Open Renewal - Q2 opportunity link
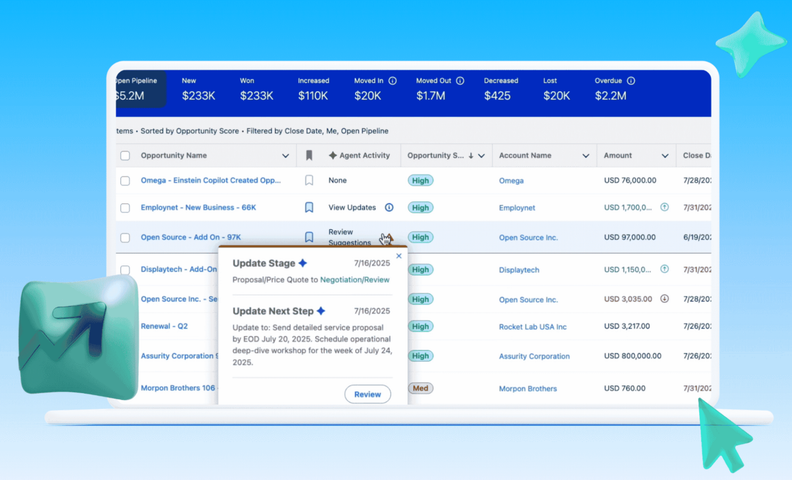The height and width of the screenshot is (480, 792). (x=164, y=326)
